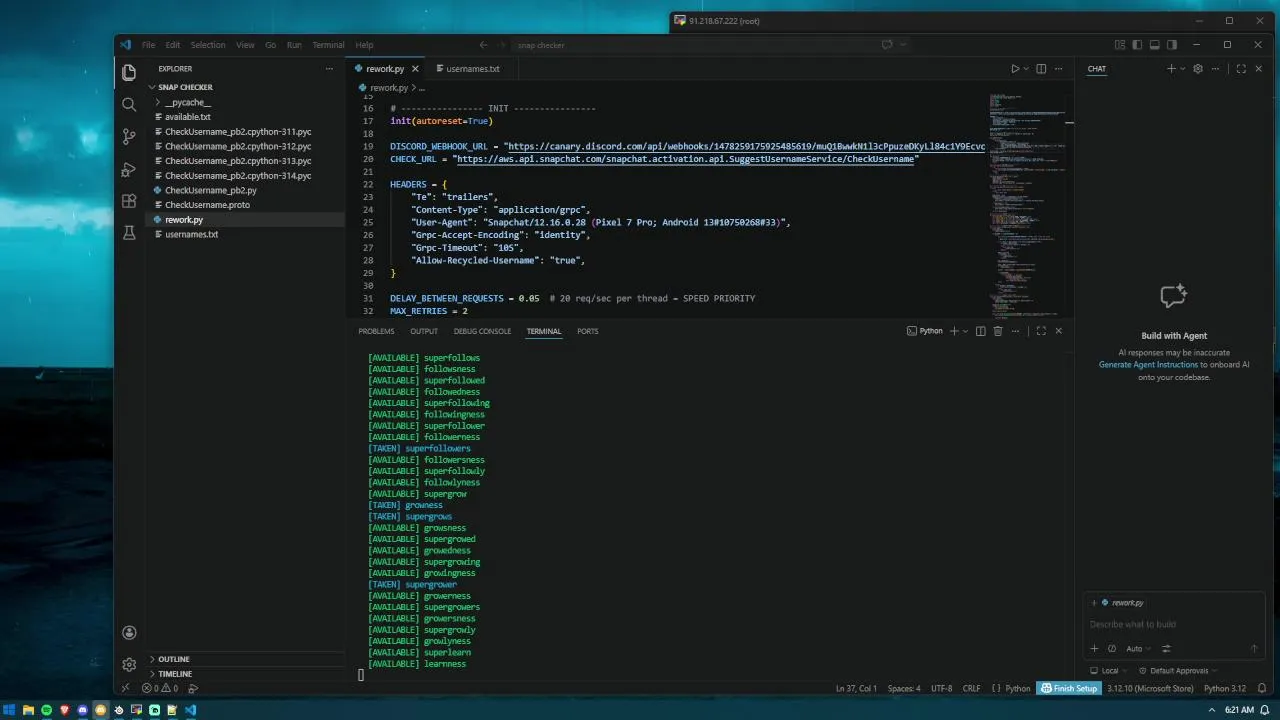The image size is (1280, 720).
Task: Switch to the DEBUG CONSOLE tab
Action: 482,331
